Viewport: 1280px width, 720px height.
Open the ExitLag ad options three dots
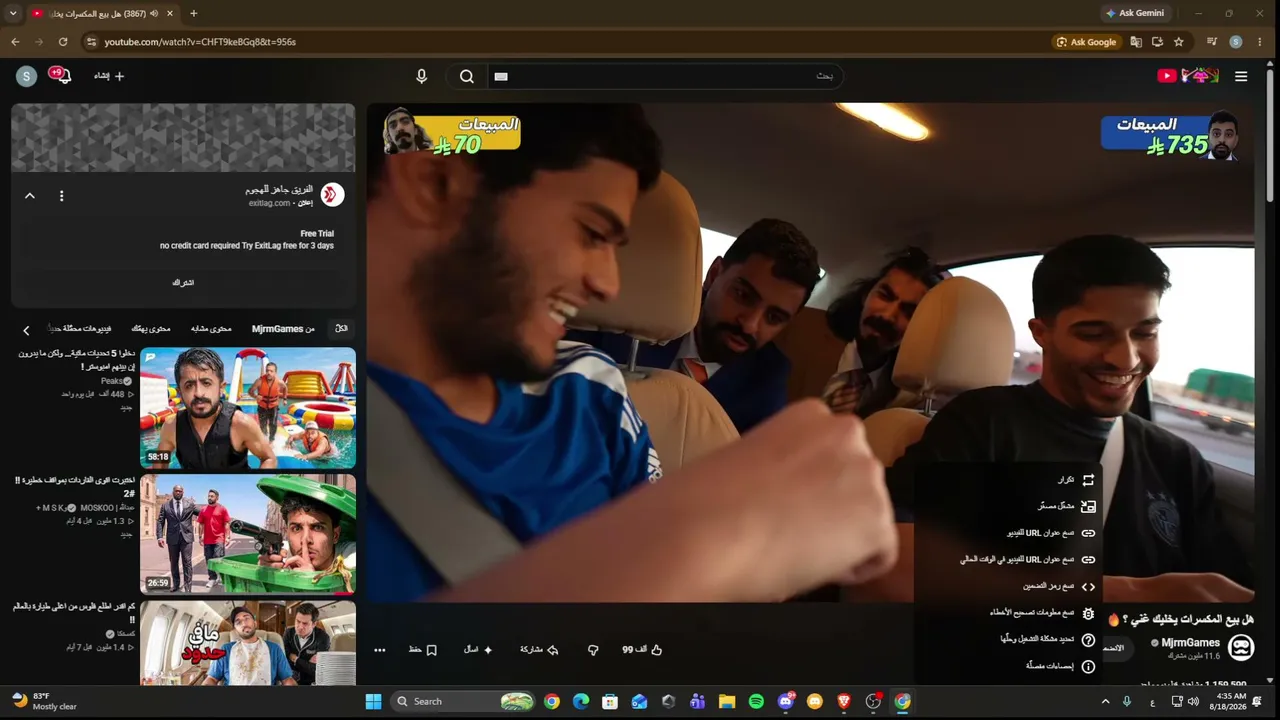click(x=61, y=196)
